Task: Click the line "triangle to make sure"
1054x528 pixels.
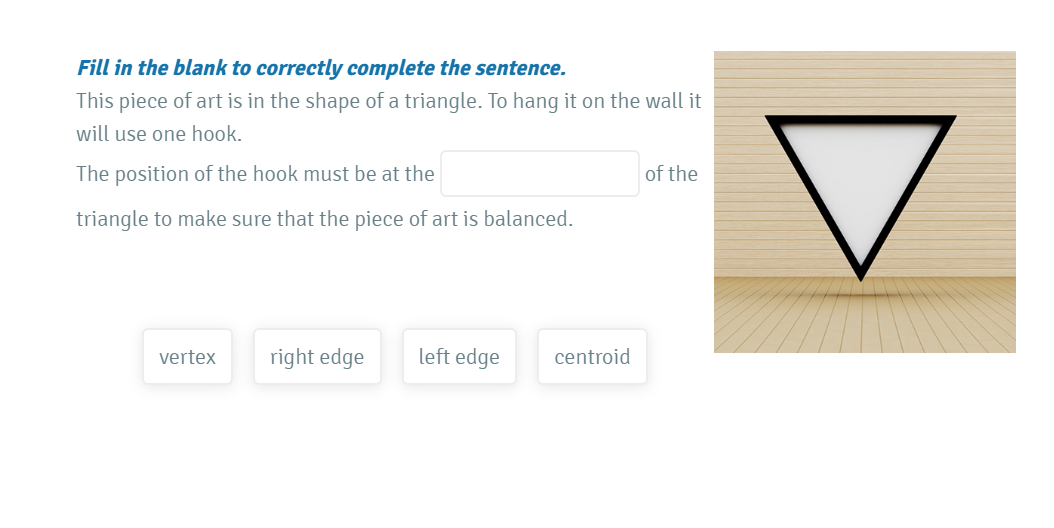Action: point(324,219)
